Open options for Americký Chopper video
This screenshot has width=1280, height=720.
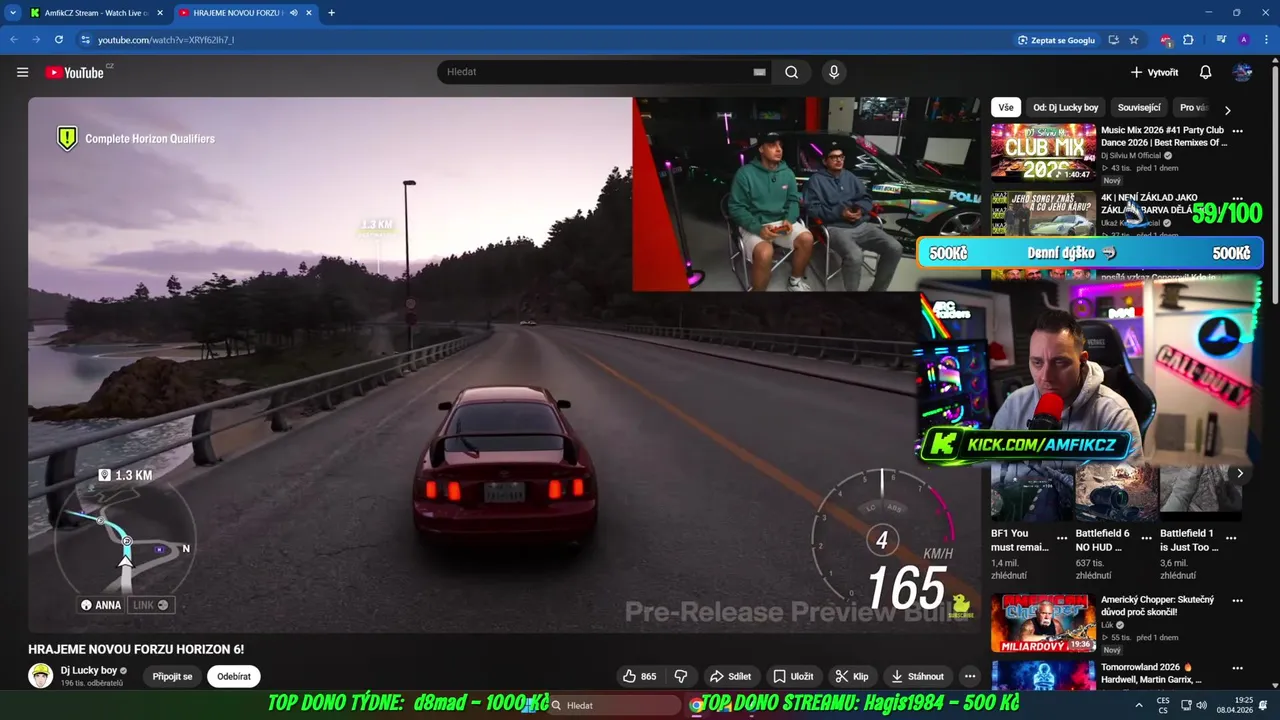[x=1237, y=601]
